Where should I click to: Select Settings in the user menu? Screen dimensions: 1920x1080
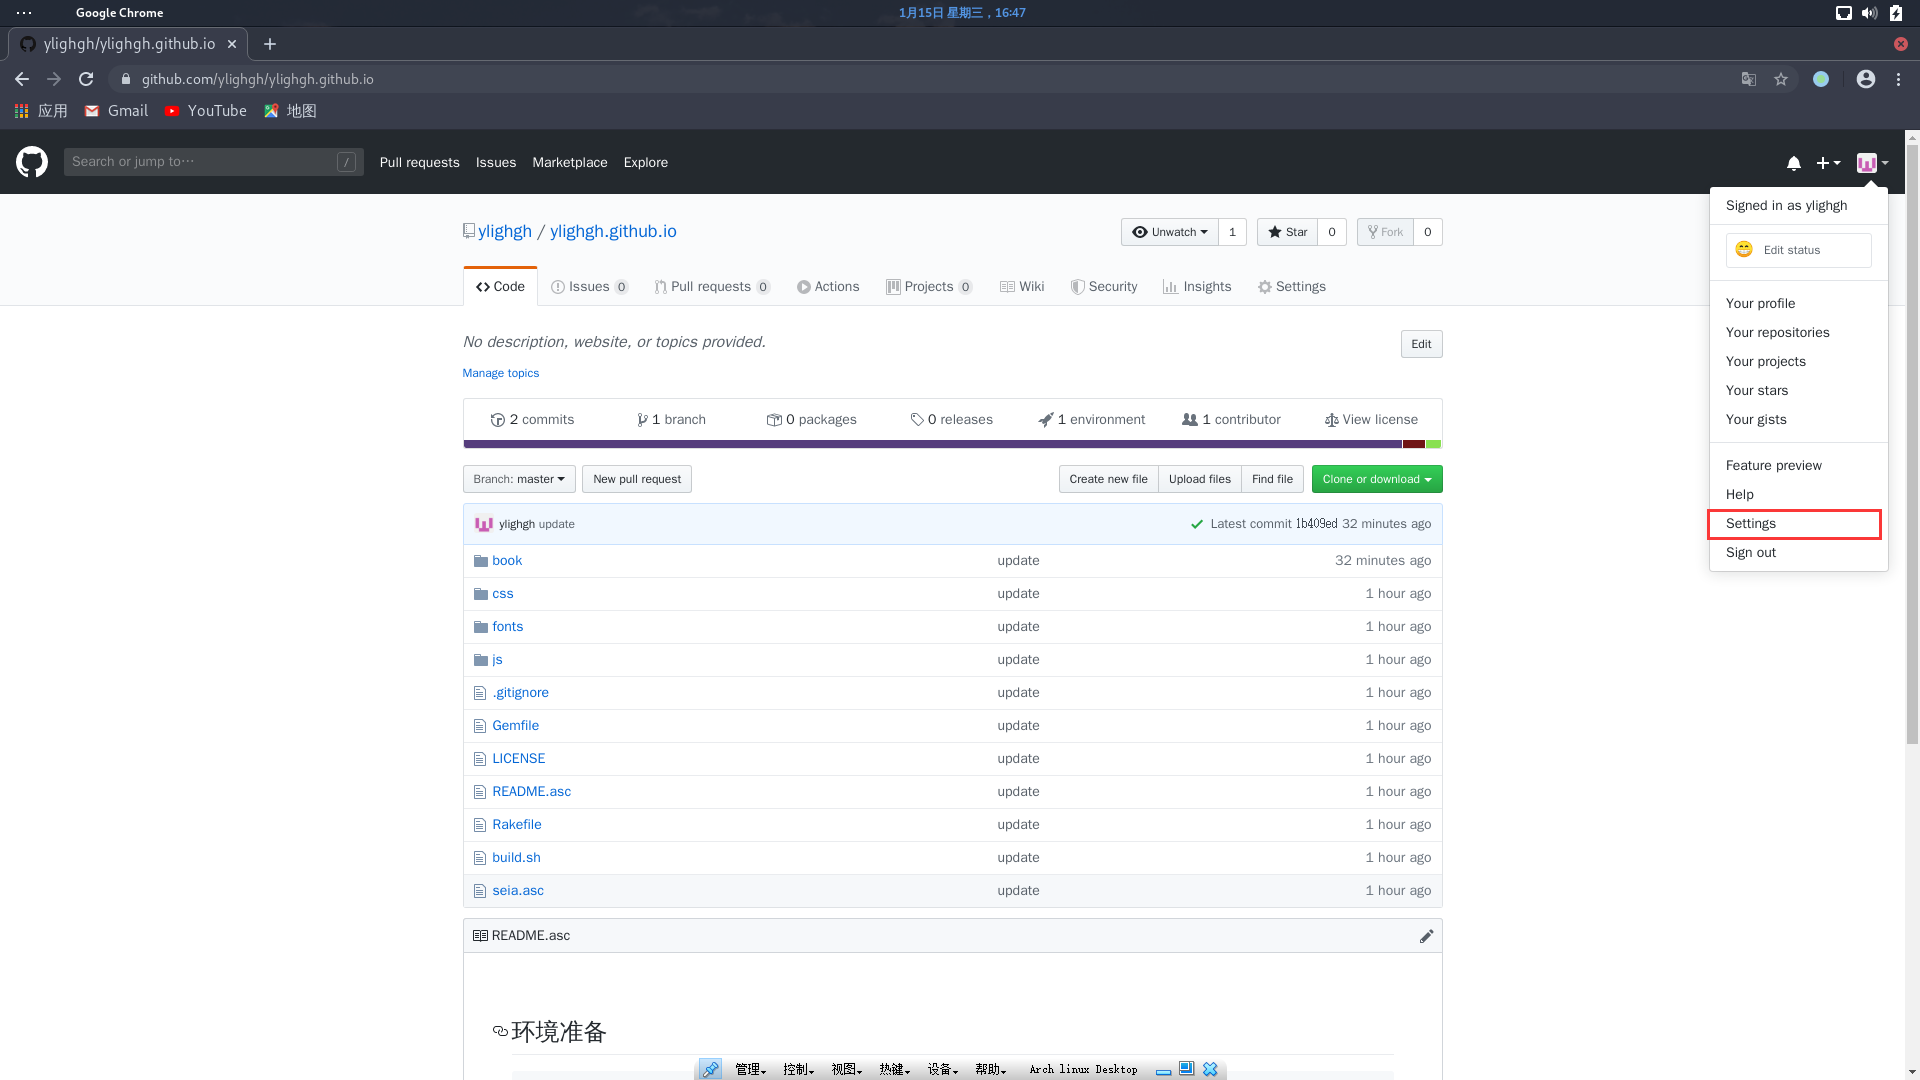(x=1751, y=524)
